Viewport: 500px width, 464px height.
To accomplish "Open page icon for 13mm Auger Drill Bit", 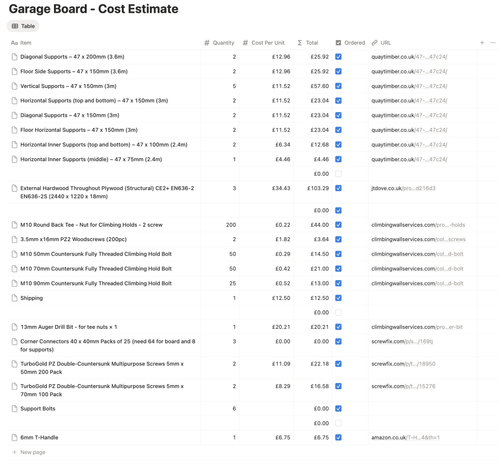I will click(14, 327).
